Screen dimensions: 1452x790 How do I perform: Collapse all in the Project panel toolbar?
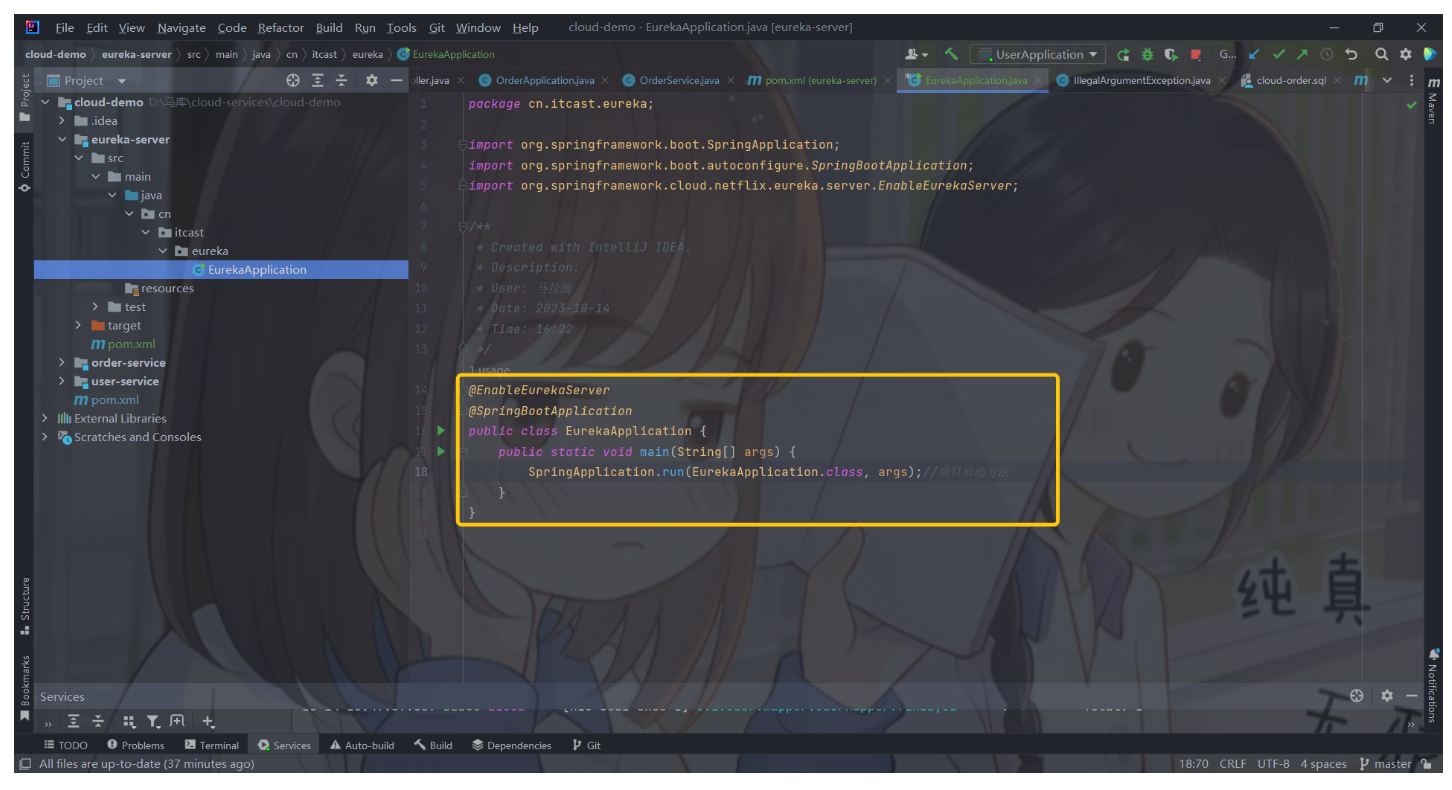[x=341, y=80]
